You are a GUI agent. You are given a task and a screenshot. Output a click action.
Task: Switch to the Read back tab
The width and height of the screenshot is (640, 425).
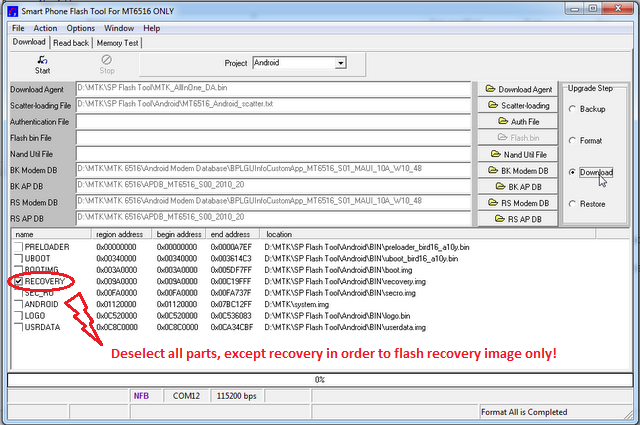[71, 43]
